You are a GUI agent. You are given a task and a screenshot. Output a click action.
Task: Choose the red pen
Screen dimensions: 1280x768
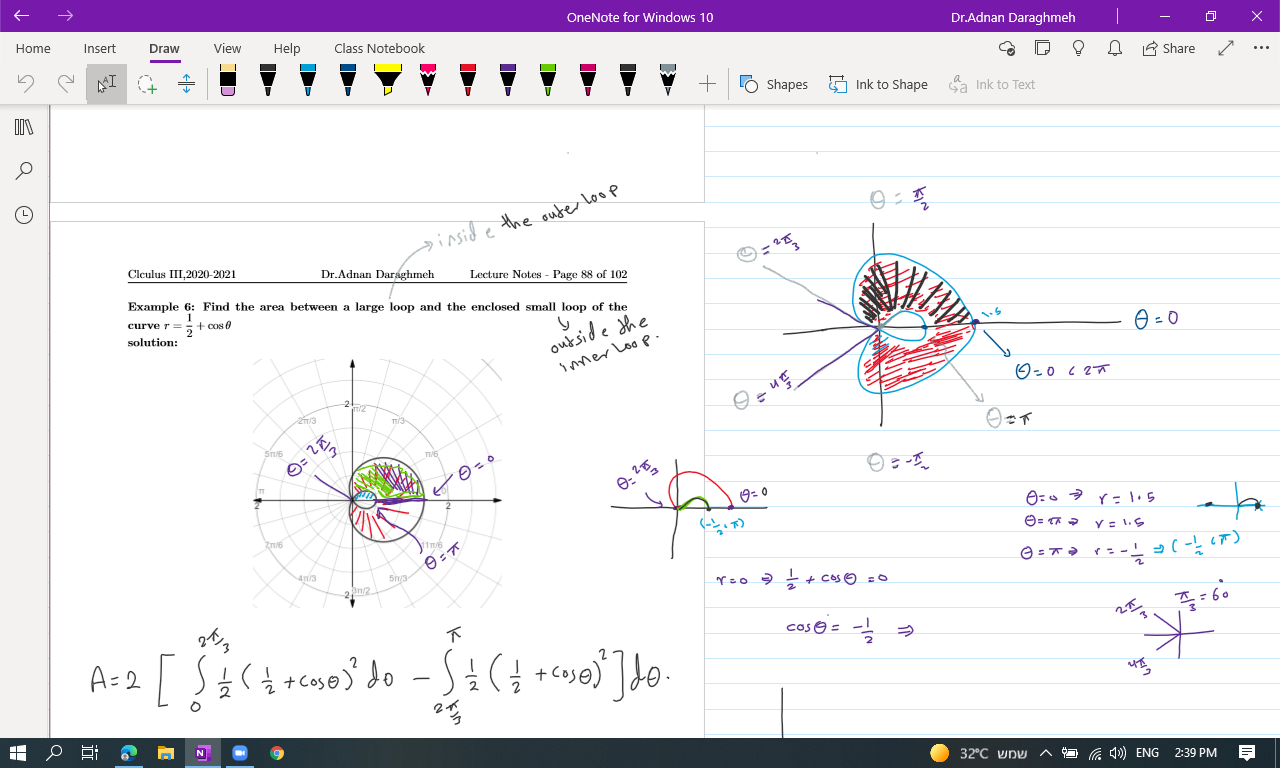468,81
